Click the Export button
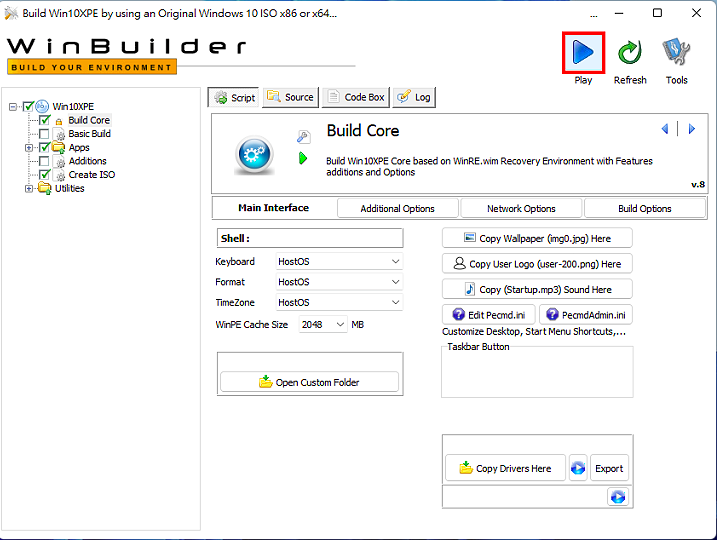The width and height of the screenshot is (725, 548). (x=609, y=468)
